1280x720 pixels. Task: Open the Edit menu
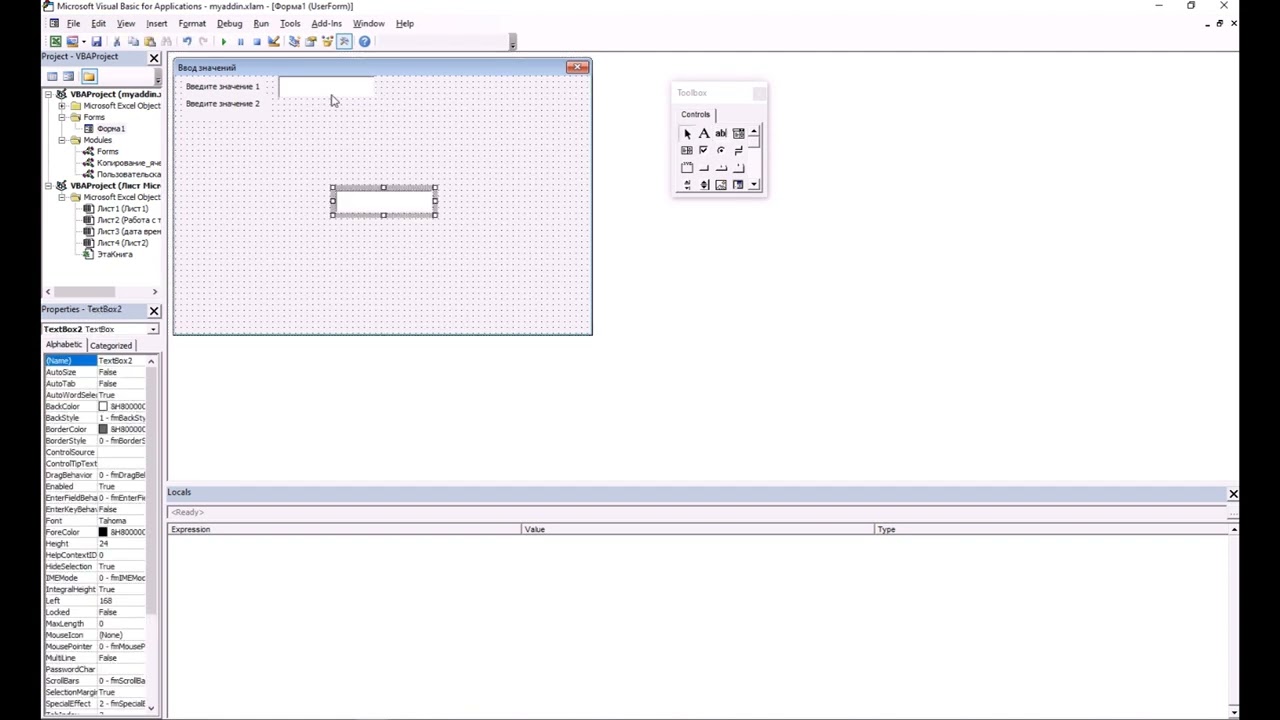point(98,23)
